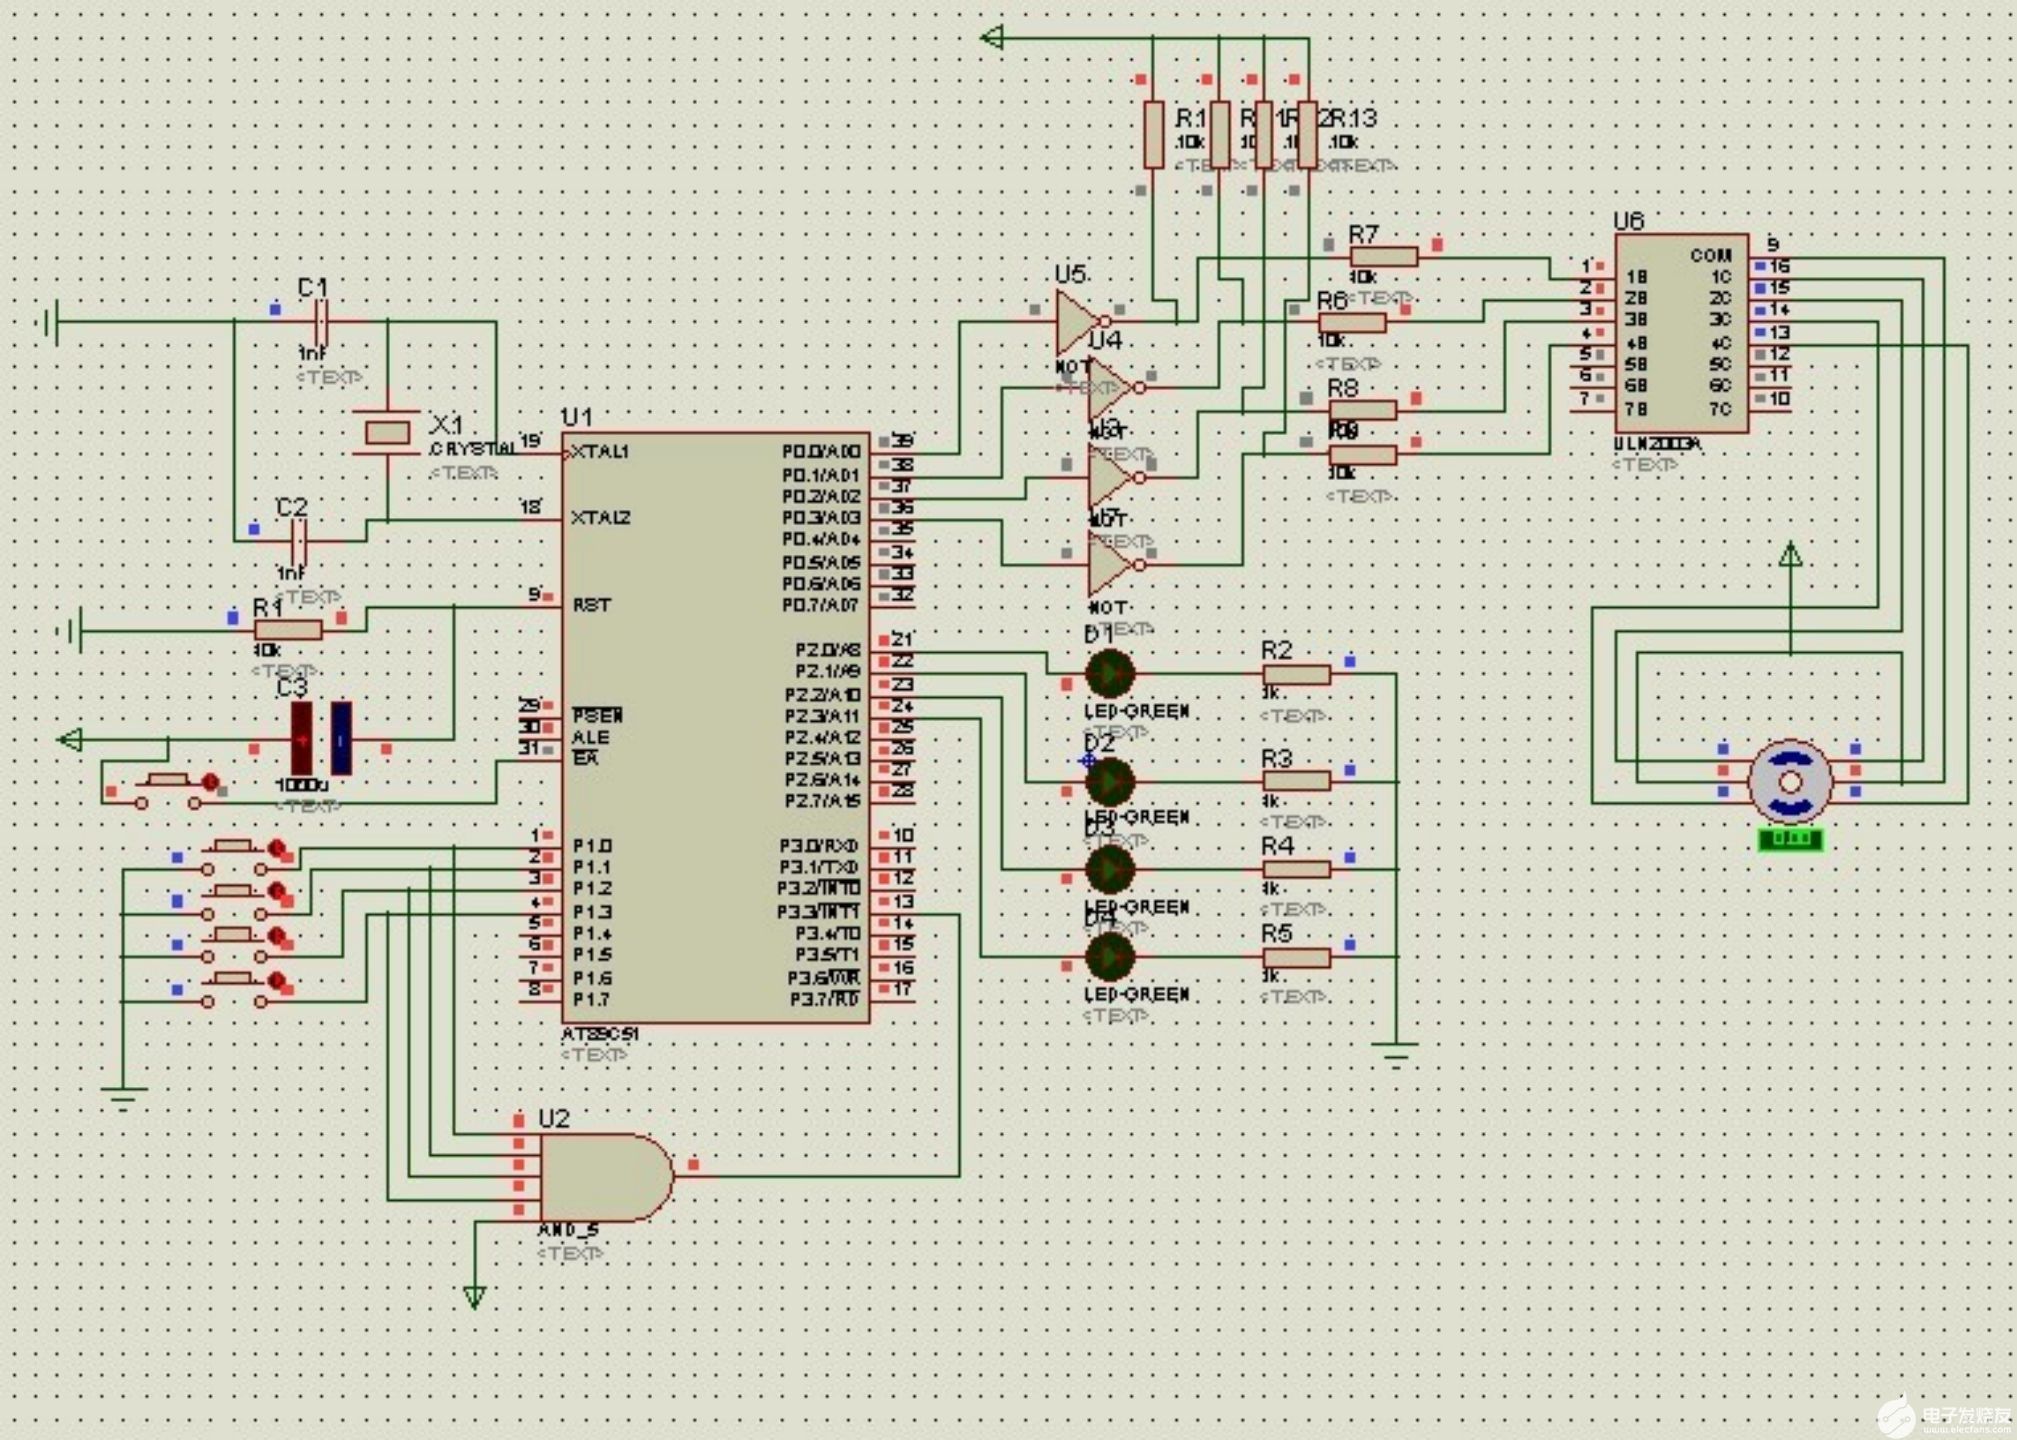Image resolution: width=2017 pixels, height=1440 pixels.
Task: Click the P2.0/A8 pin label
Action: pyautogui.click(x=828, y=650)
